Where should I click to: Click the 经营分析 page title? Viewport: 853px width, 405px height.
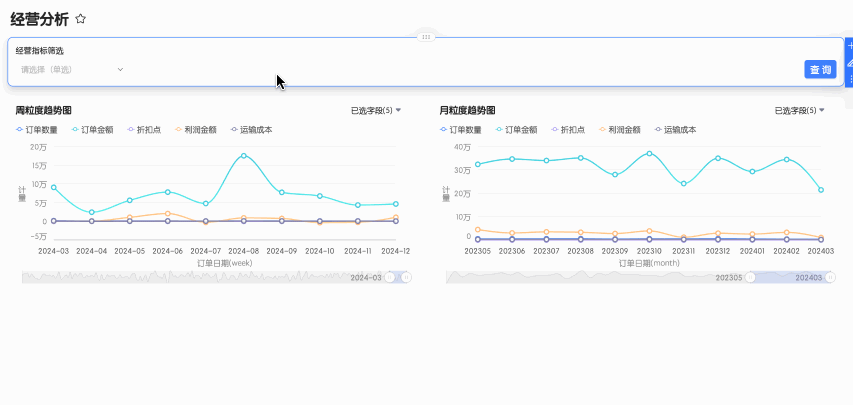pyautogui.click(x=40, y=20)
